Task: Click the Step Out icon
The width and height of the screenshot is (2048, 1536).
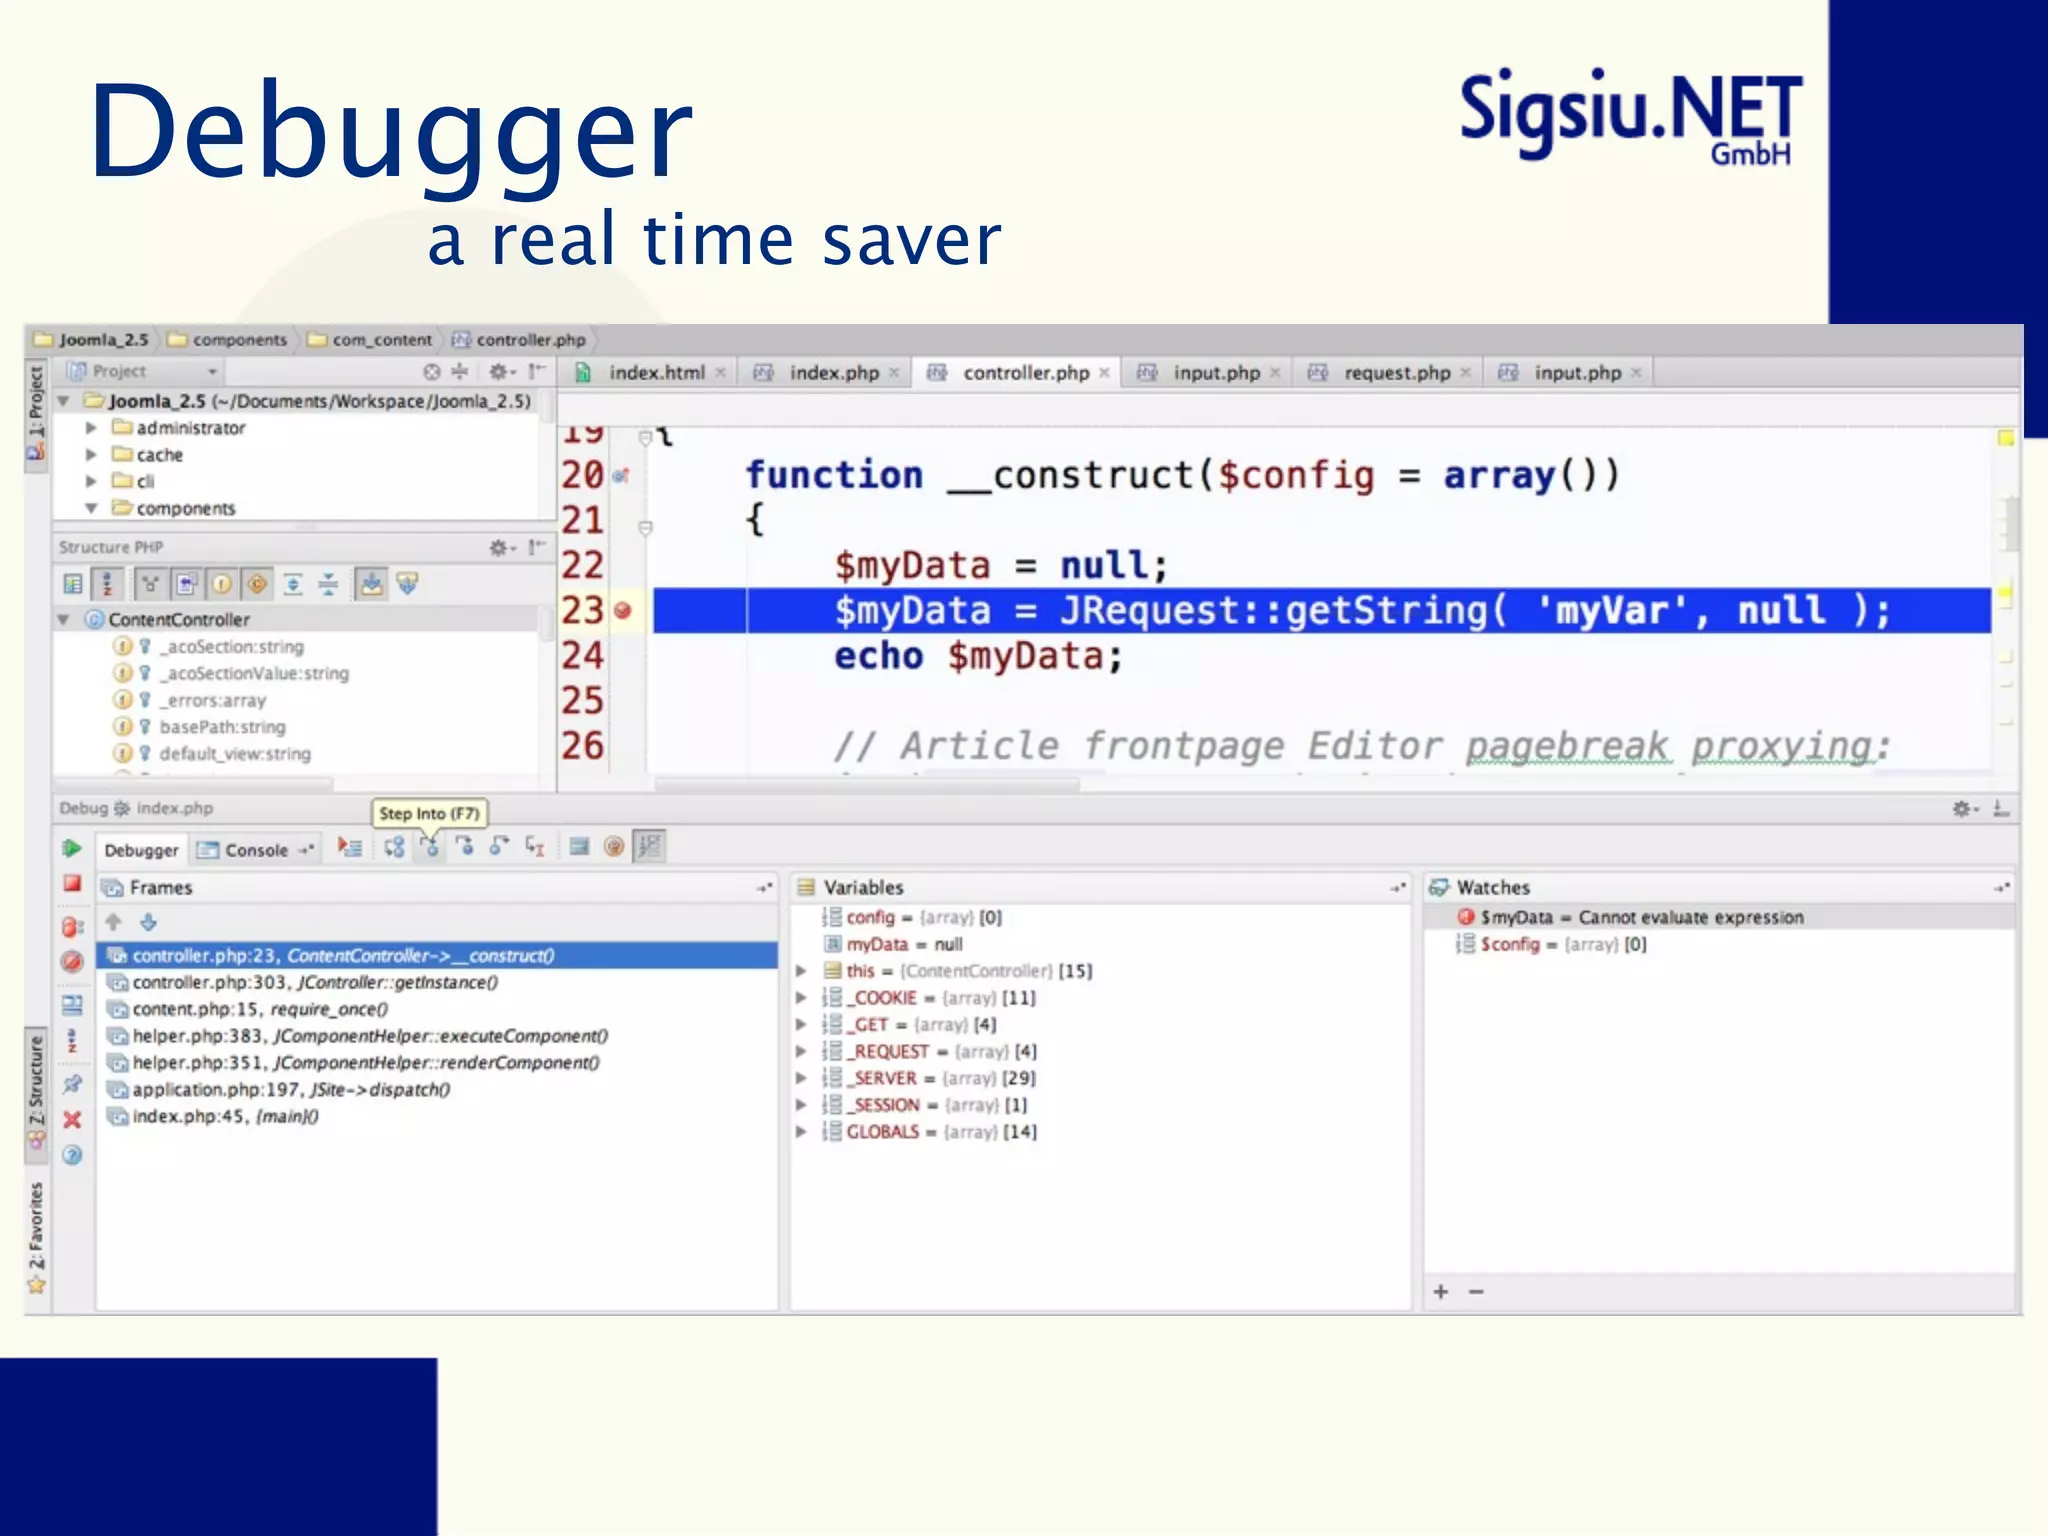Action: click(x=499, y=847)
